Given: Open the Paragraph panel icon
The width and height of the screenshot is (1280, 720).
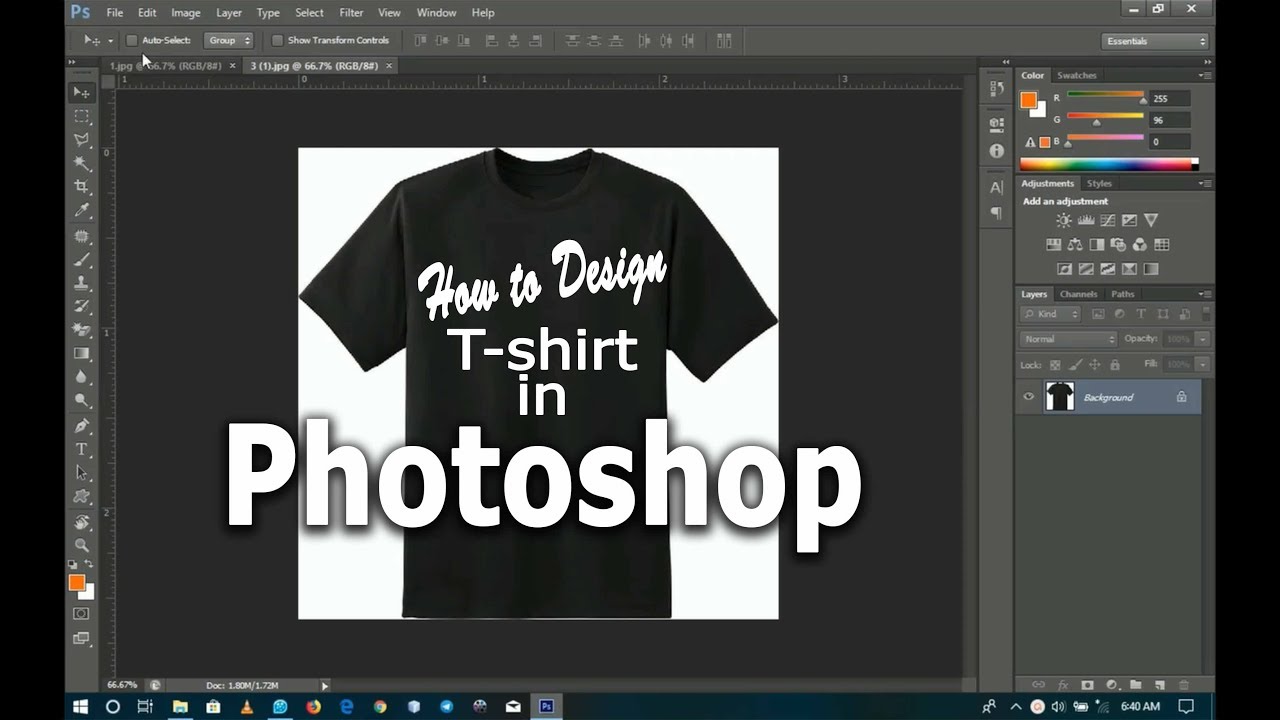Looking at the screenshot, I should click(x=996, y=212).
